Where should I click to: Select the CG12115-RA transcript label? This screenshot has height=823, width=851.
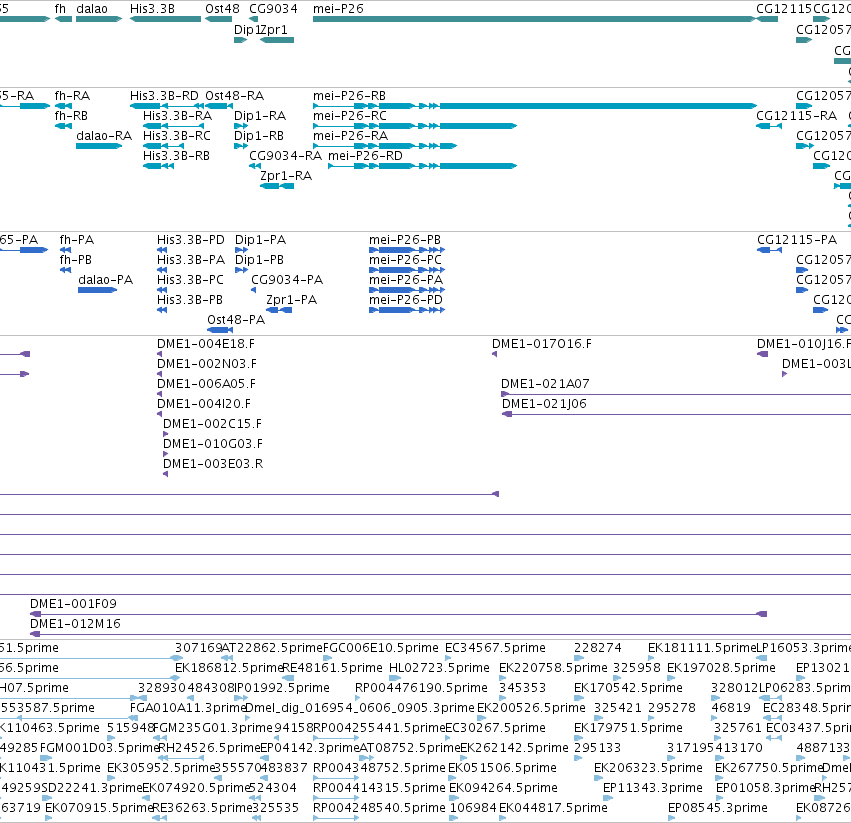(x=797, y=116)
